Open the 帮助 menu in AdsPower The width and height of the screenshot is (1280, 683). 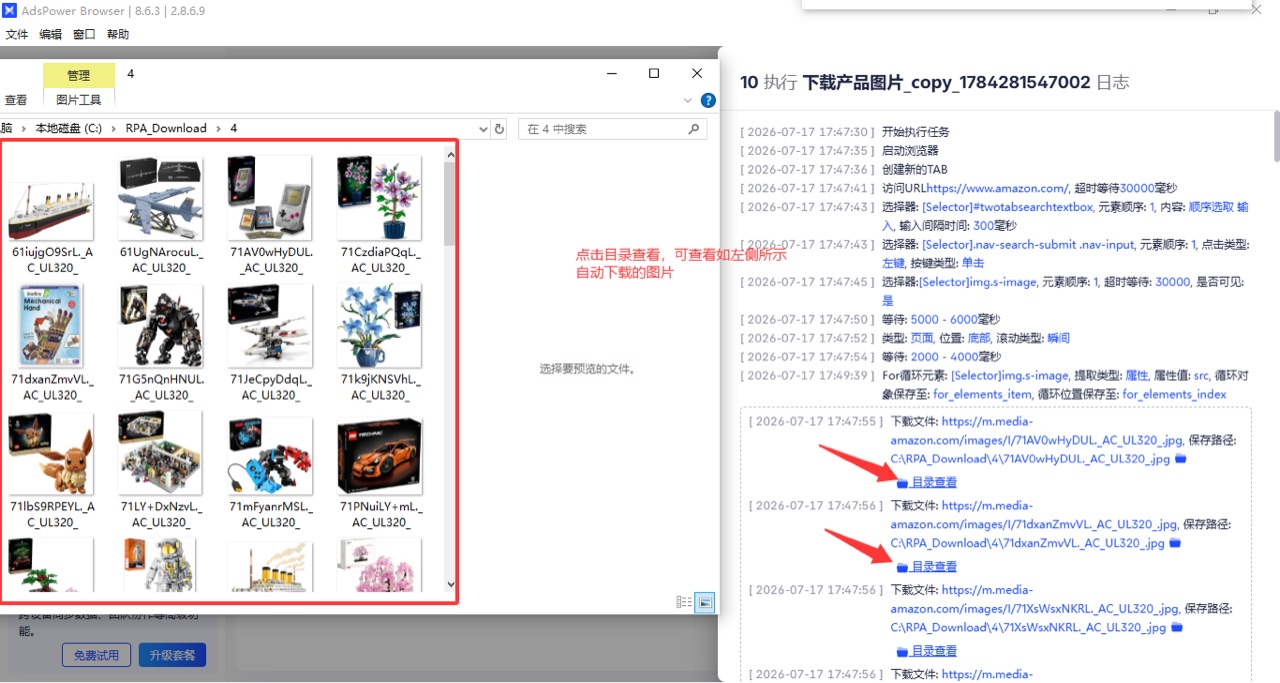[x=117, y=34]
